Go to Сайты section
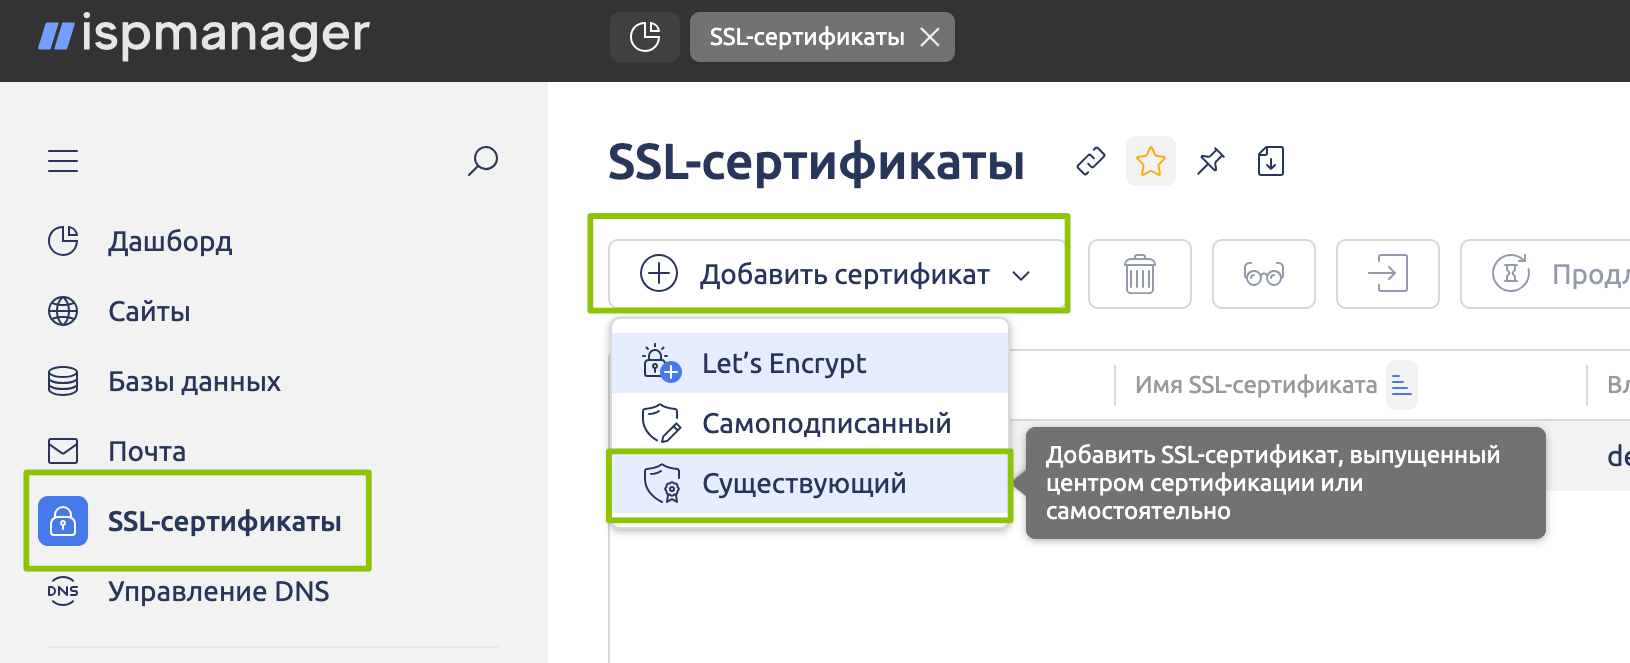This screenshot has height=663, width=1630. click(149, 311)
